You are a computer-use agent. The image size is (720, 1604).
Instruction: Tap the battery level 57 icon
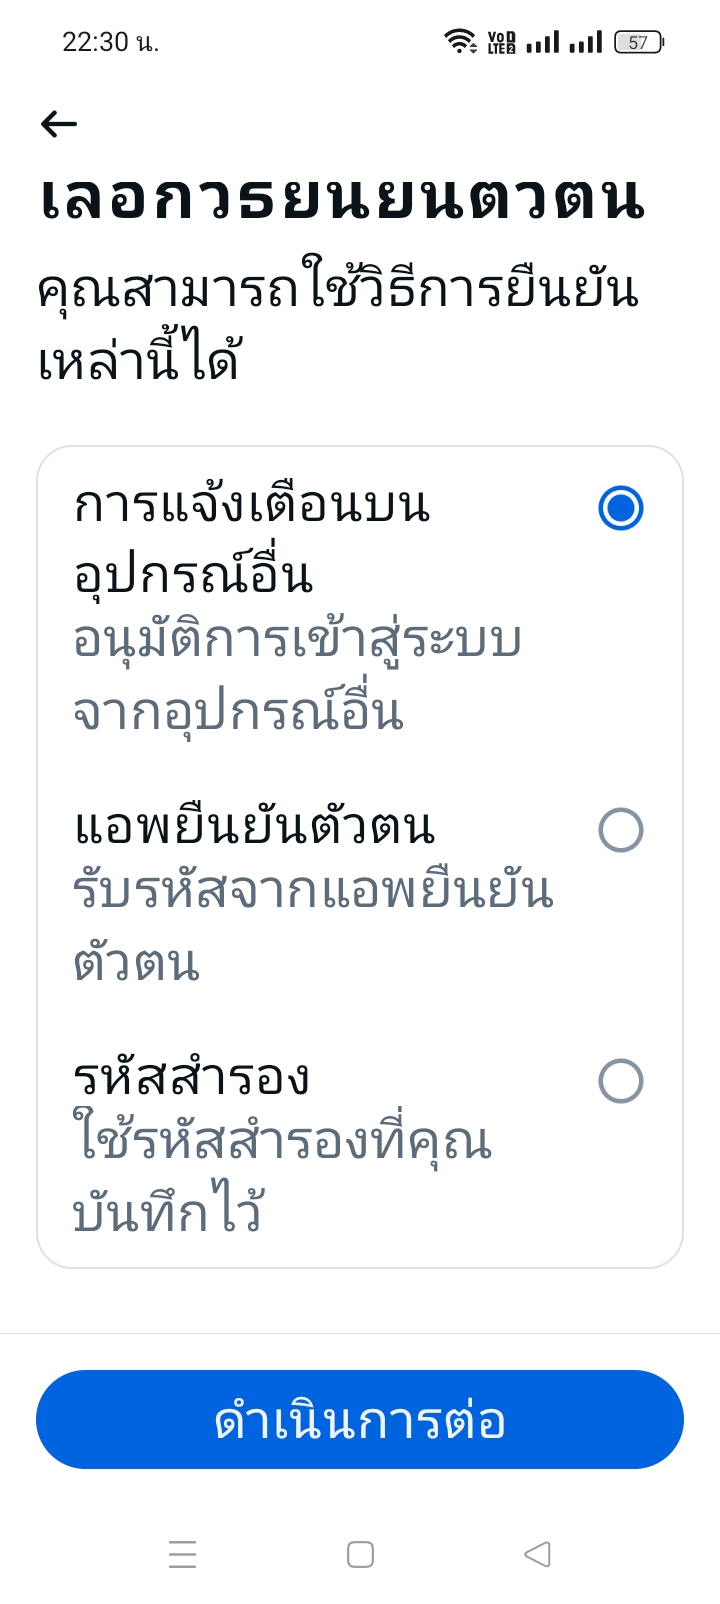(639, 42)
